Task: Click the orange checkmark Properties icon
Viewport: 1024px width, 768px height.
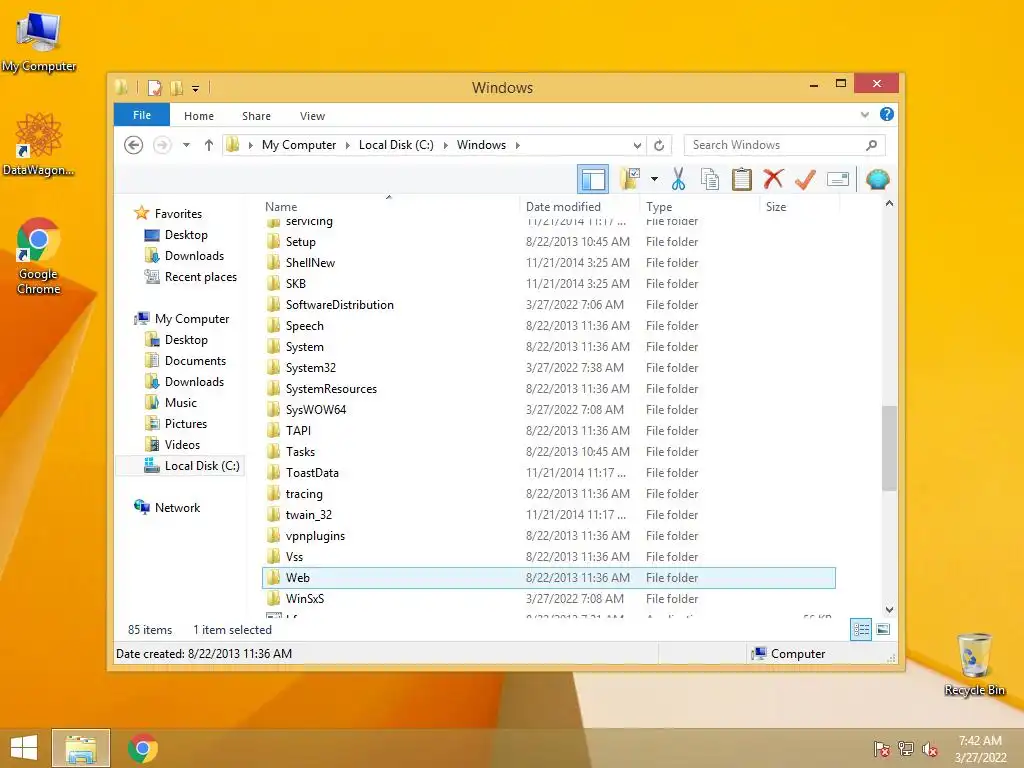Action: tap(805, 179)
